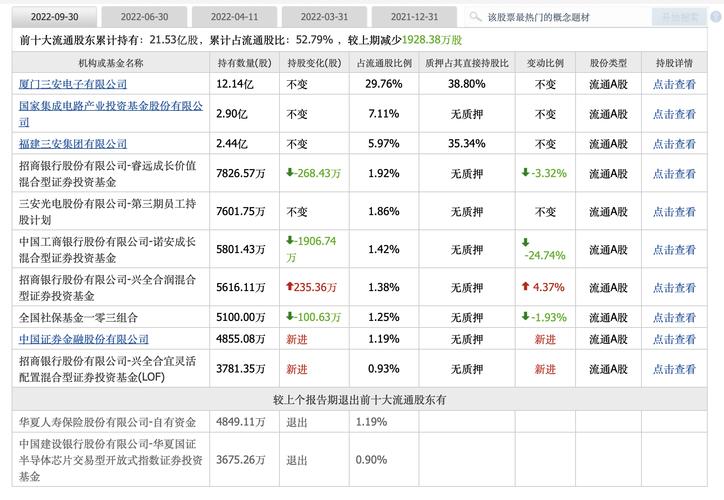This screenshot has height=500, width=724.
Task: Click the 机构或基金名称 column header
Action: point(111,63)
